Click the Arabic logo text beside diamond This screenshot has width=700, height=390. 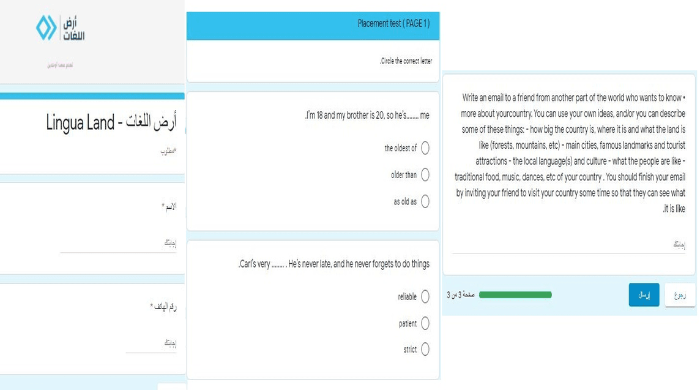74,28
